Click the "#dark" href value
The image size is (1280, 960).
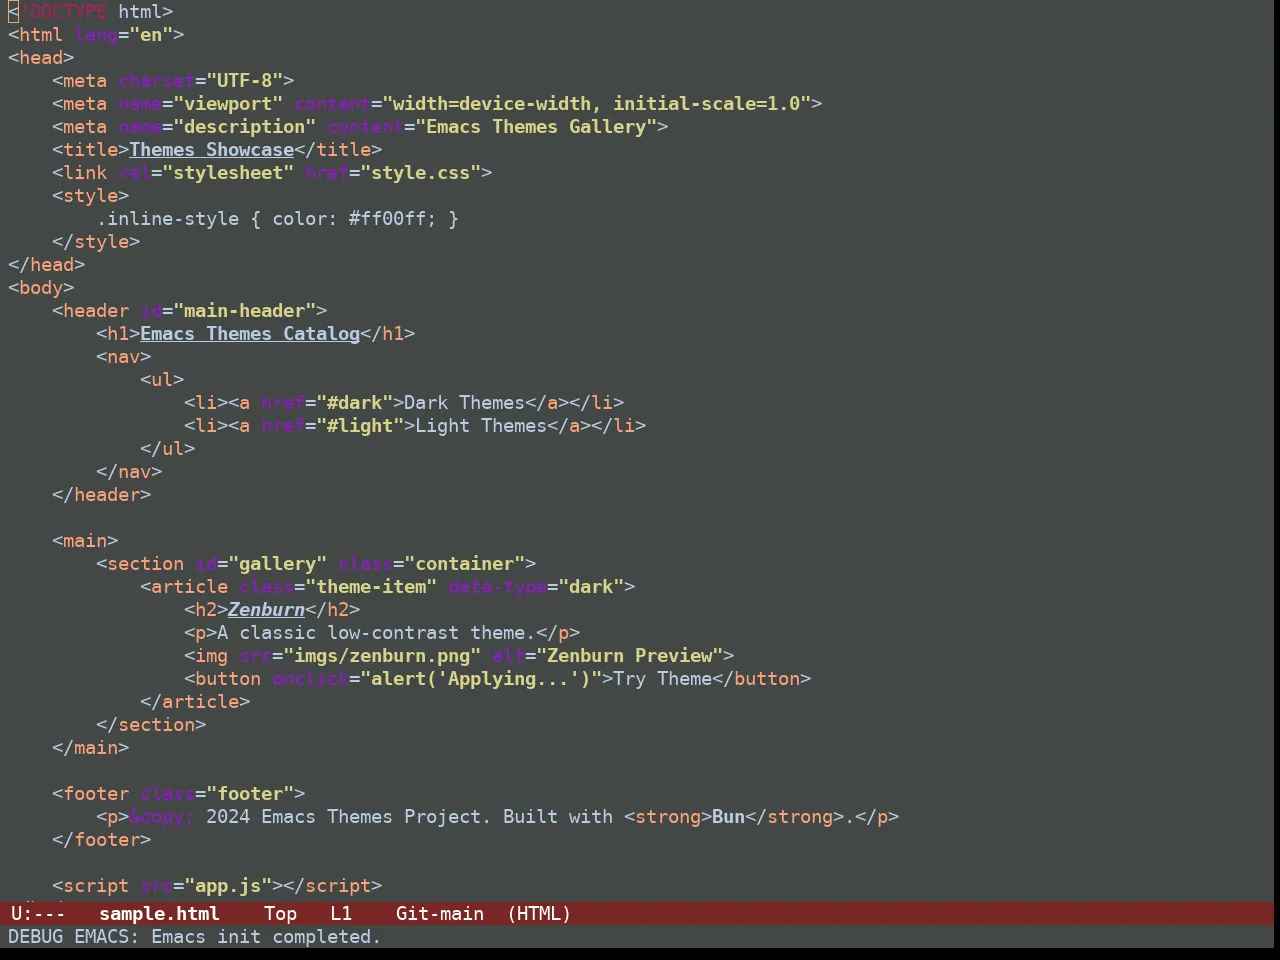point(354,403)
